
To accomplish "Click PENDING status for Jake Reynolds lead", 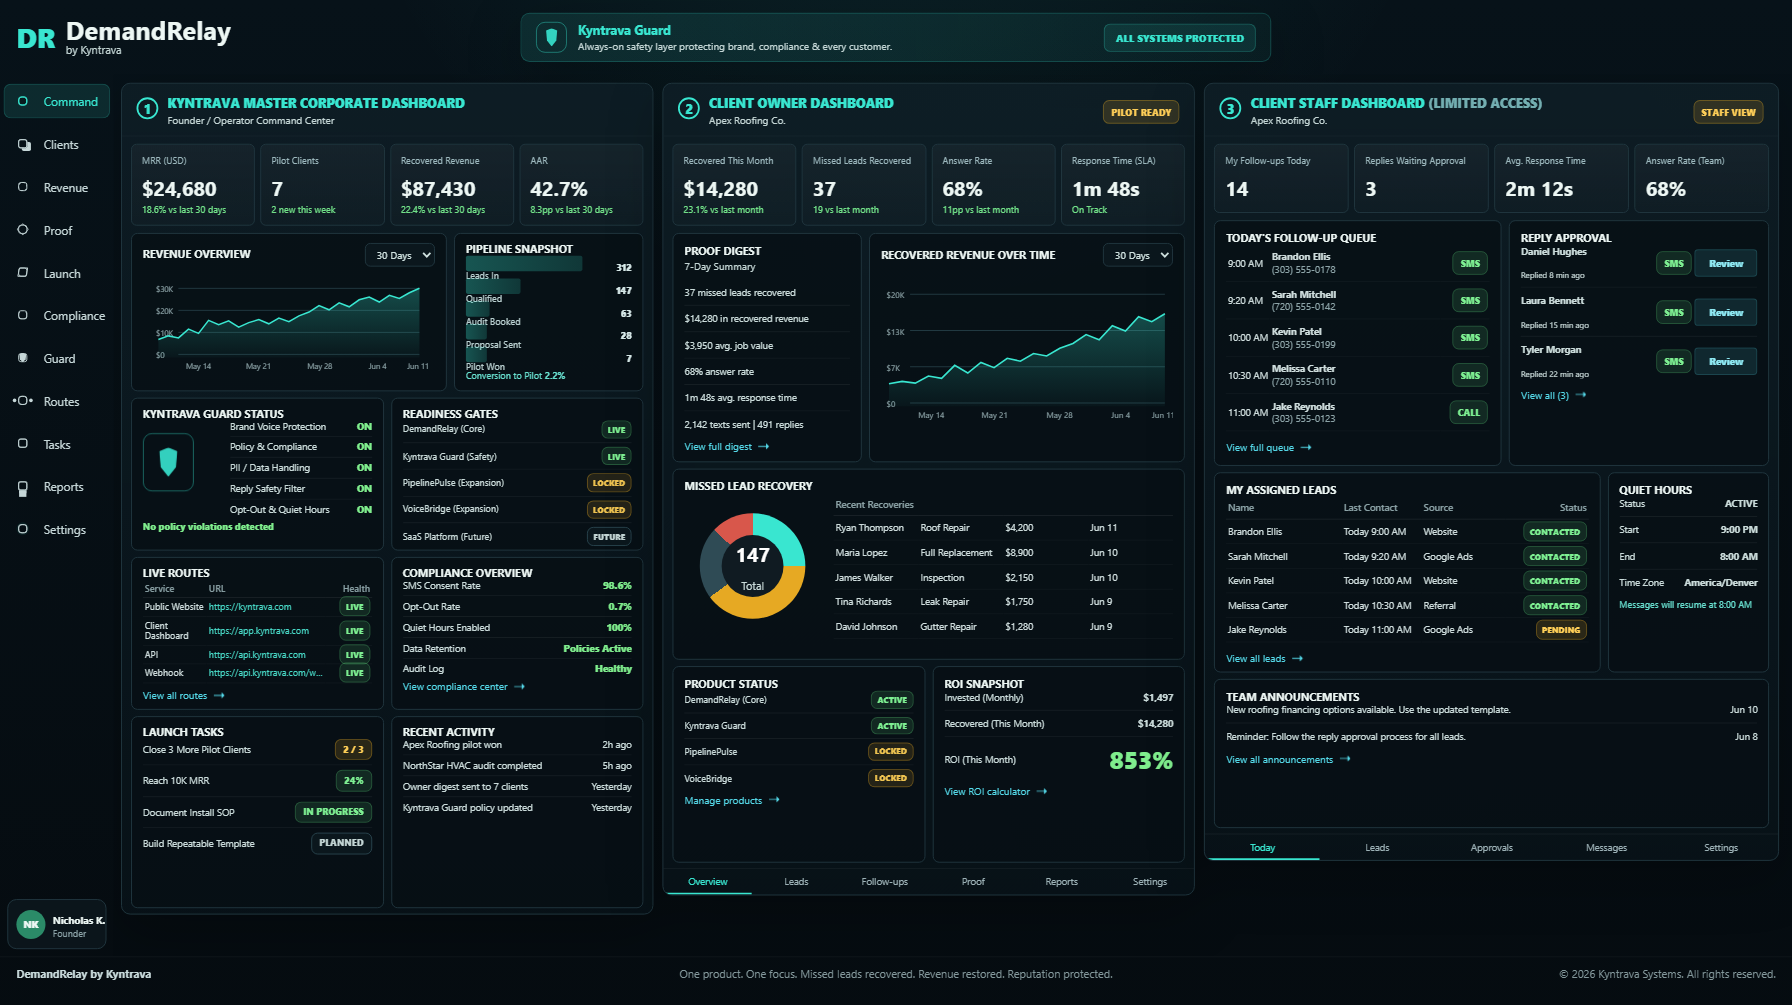I will pos(1561,630).
